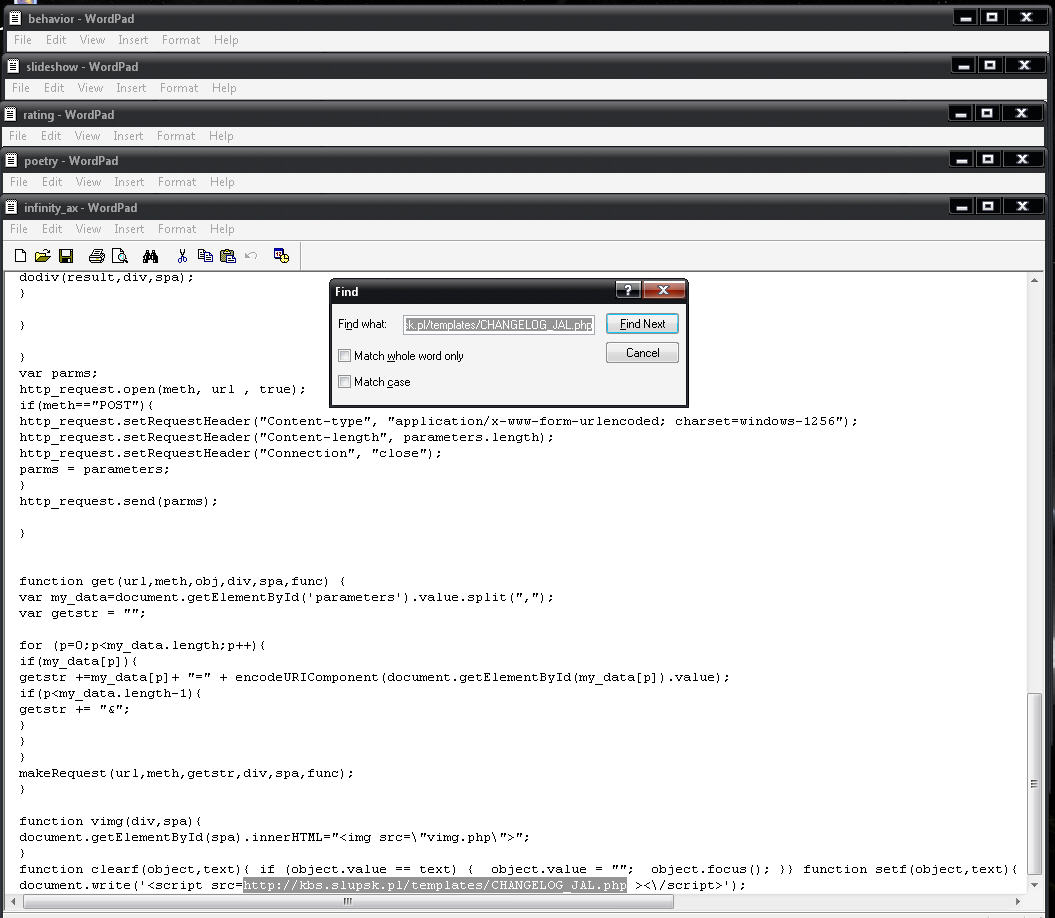Image resolution: width=1055 pixels, height=918 pixels.
Task: Click the Copy toolbar icon
Action: coord(205,256)
